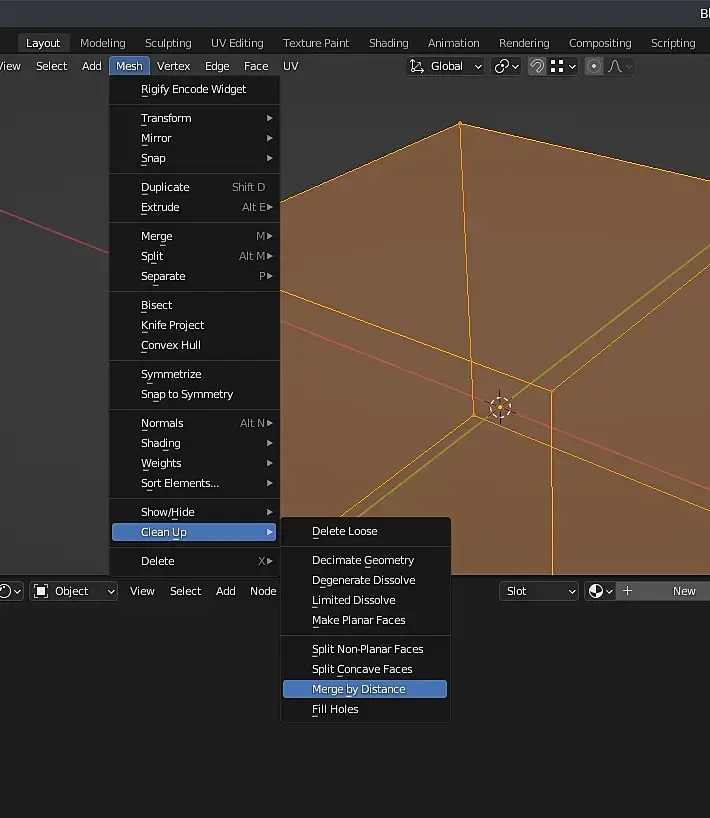Image resolution: width=710 pixels, height=818 pixels.
Task: Toggle proportional editing
Action: pyautogui.click(x=594, y=66)
